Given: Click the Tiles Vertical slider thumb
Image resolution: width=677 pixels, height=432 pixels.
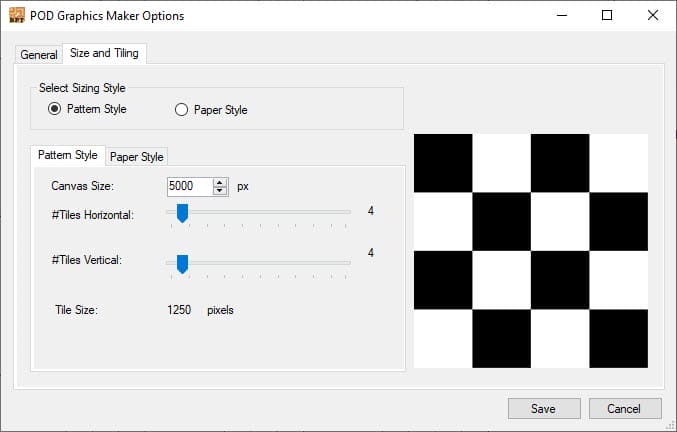Looking at the screenshot, I should pyautogui.click(x=182, y=263).
